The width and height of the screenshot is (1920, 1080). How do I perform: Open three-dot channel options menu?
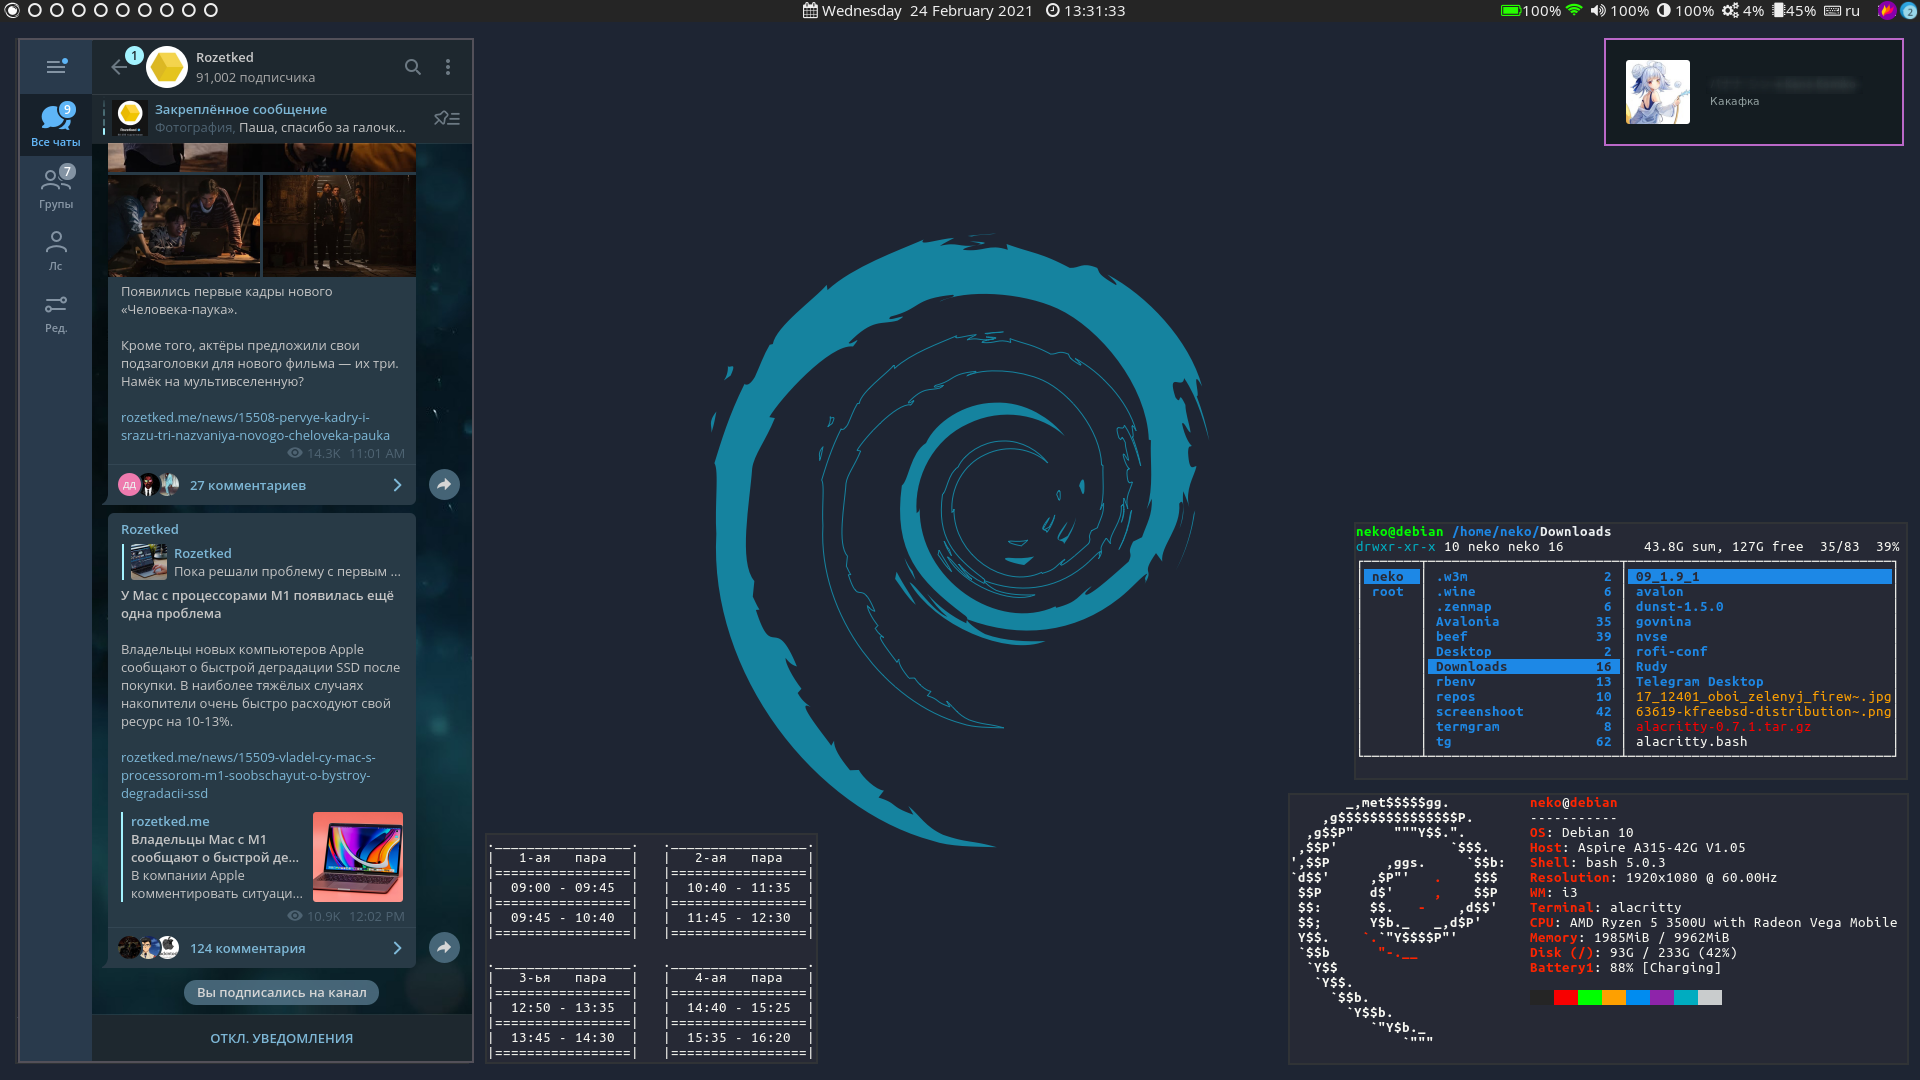tap(448, 67)
